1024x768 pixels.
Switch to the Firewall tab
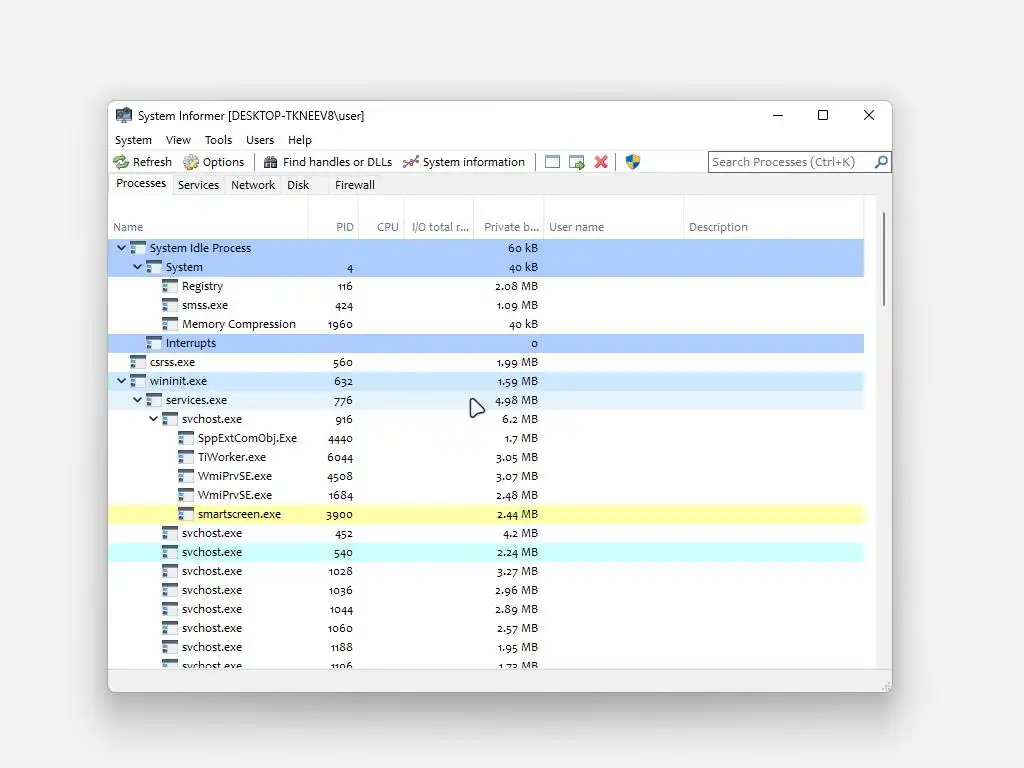pos(355,185)
